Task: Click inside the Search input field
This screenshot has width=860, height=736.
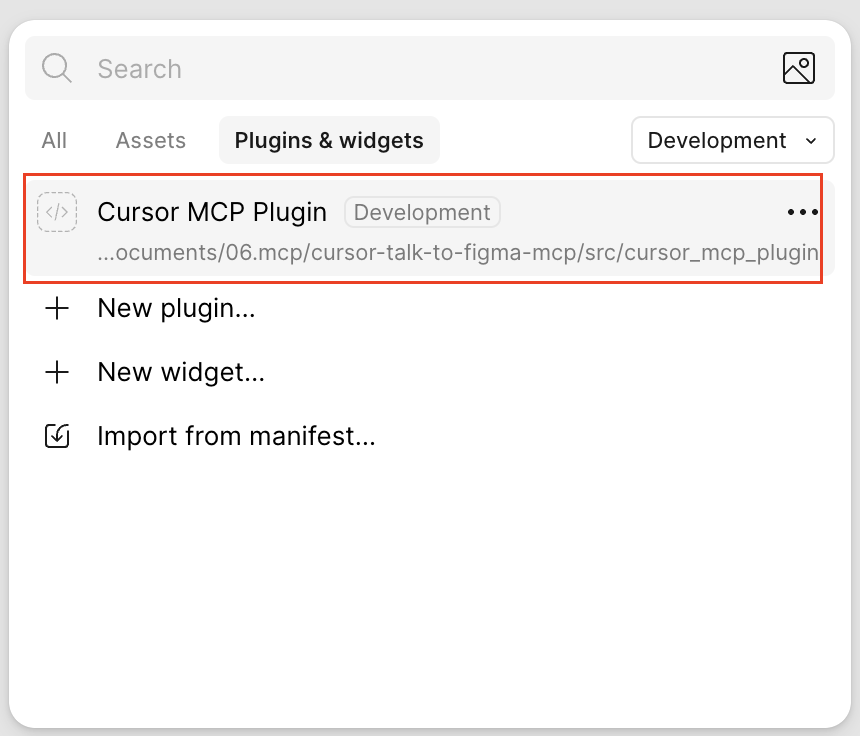Action: pyautogui.click(x=300, y=68)
